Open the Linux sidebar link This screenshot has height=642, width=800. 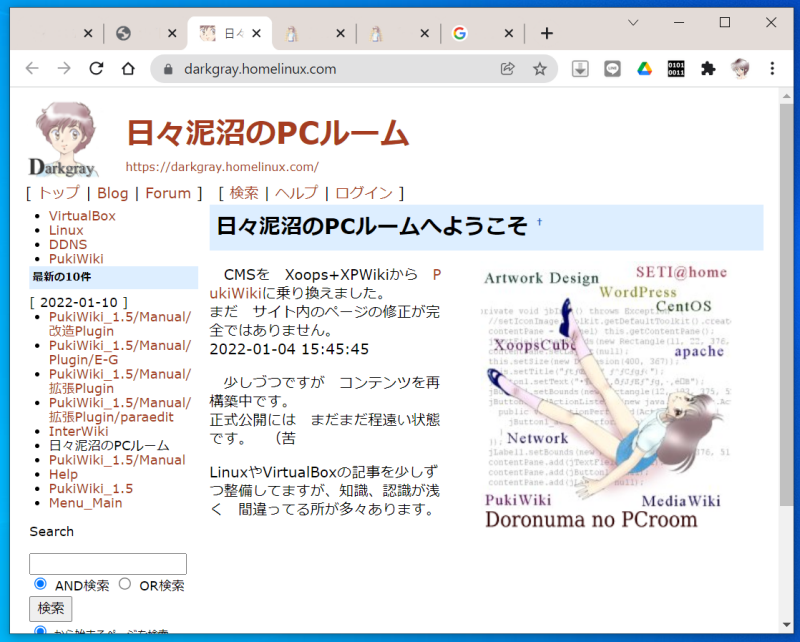(66, 230)
